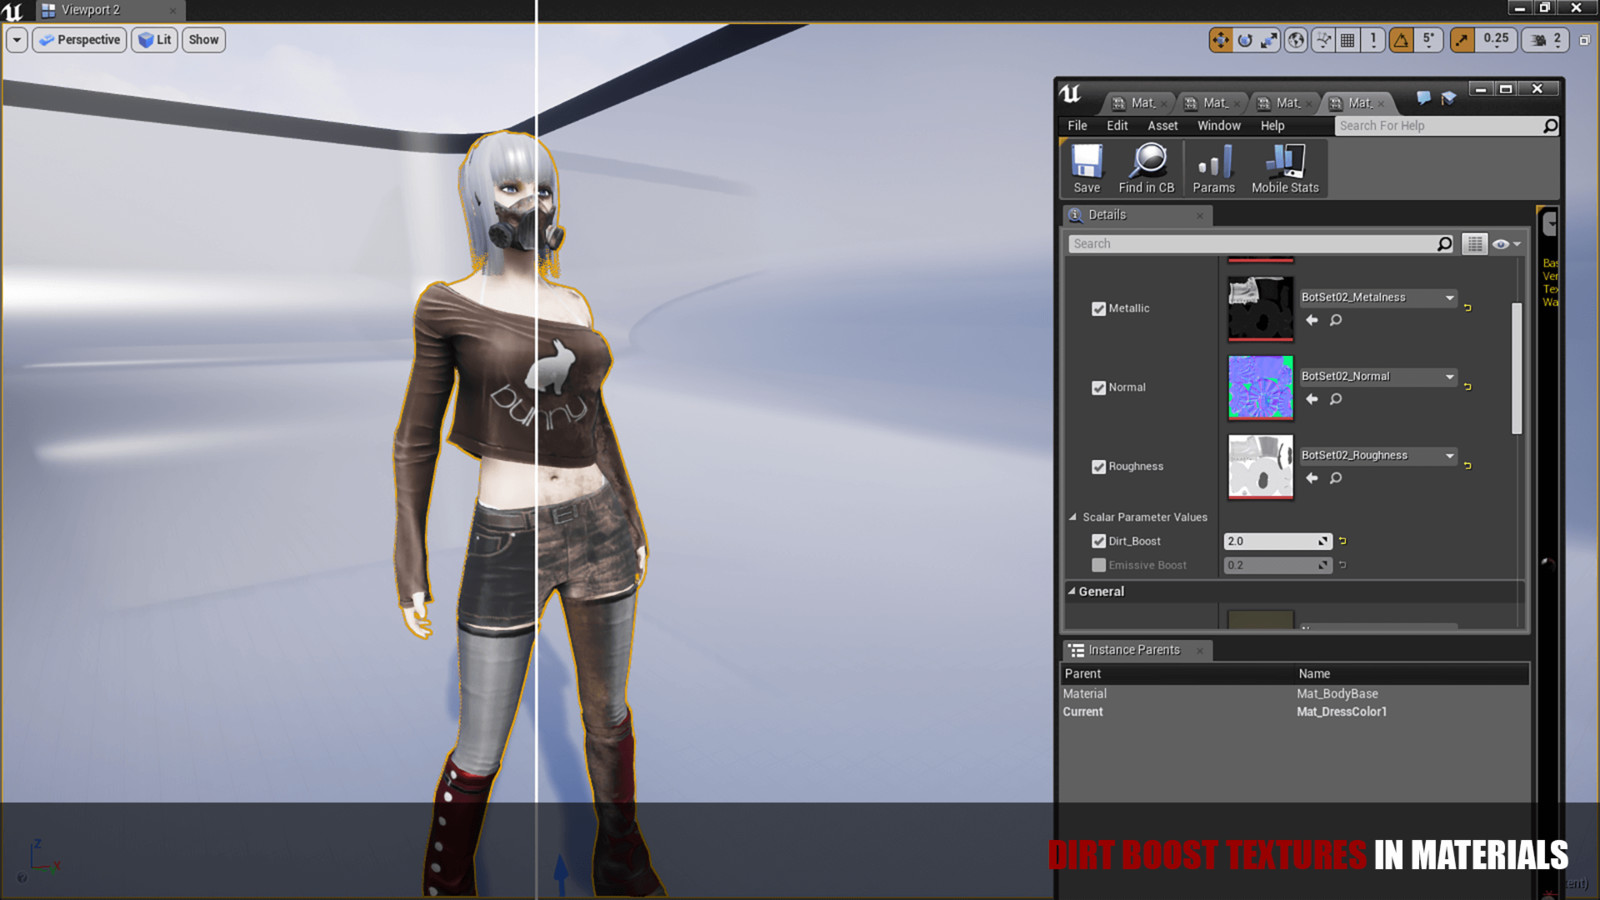This screenshot has height=900, width=1600.
Task: Reset Roughness texture to default arrow
Action: click(x=1468, y=466)
